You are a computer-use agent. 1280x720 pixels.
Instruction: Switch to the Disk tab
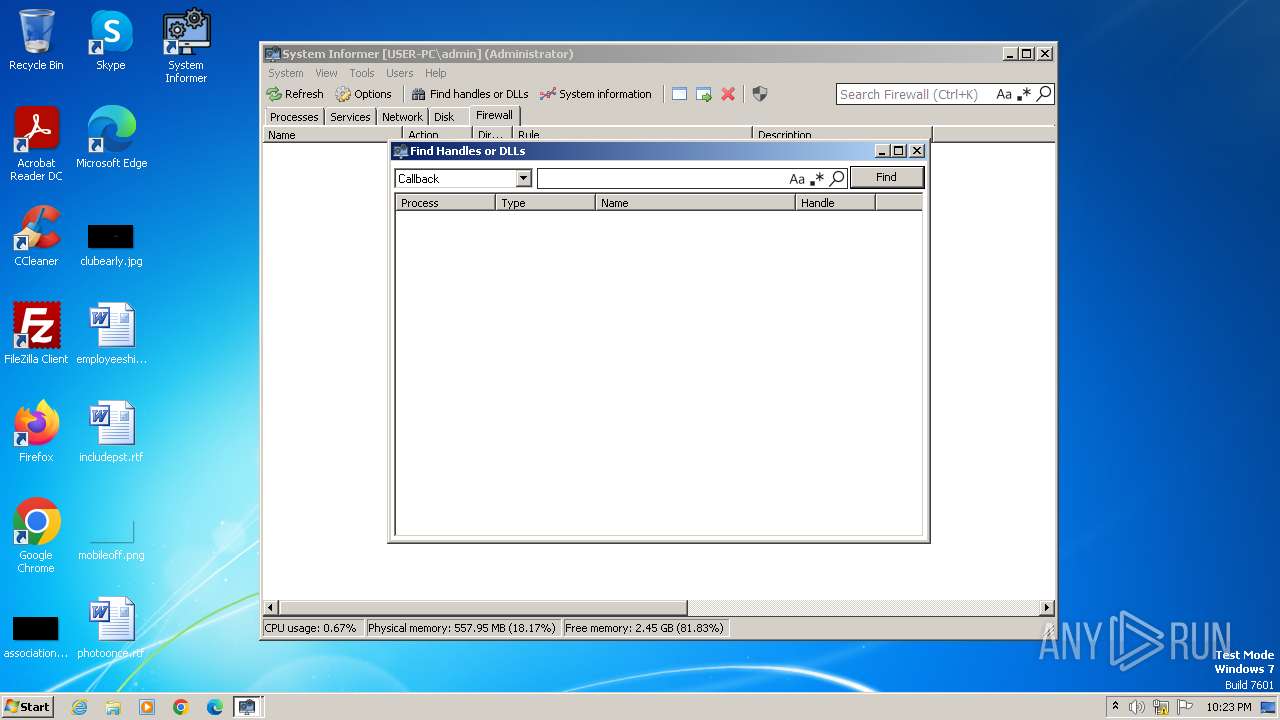[x=444, y=117]
